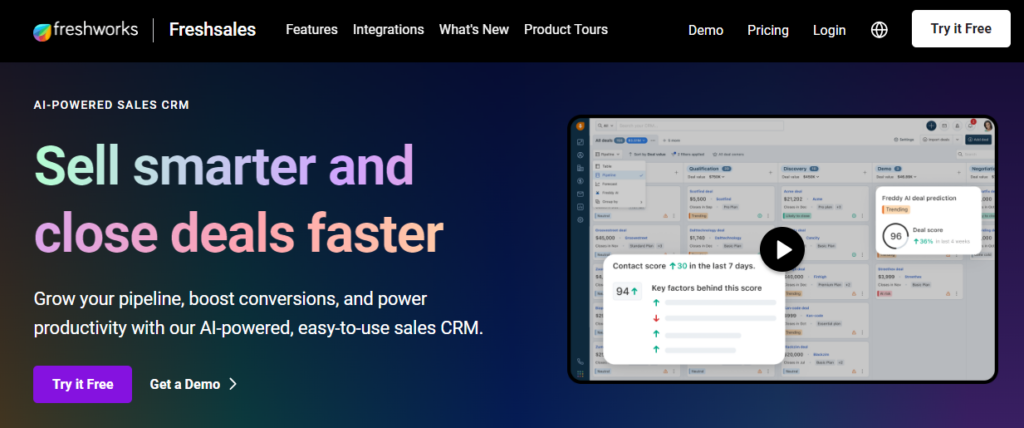The height and width of the screenshot is (428, 1024).
Task: Play the product demo video
Action: [781, 249]
